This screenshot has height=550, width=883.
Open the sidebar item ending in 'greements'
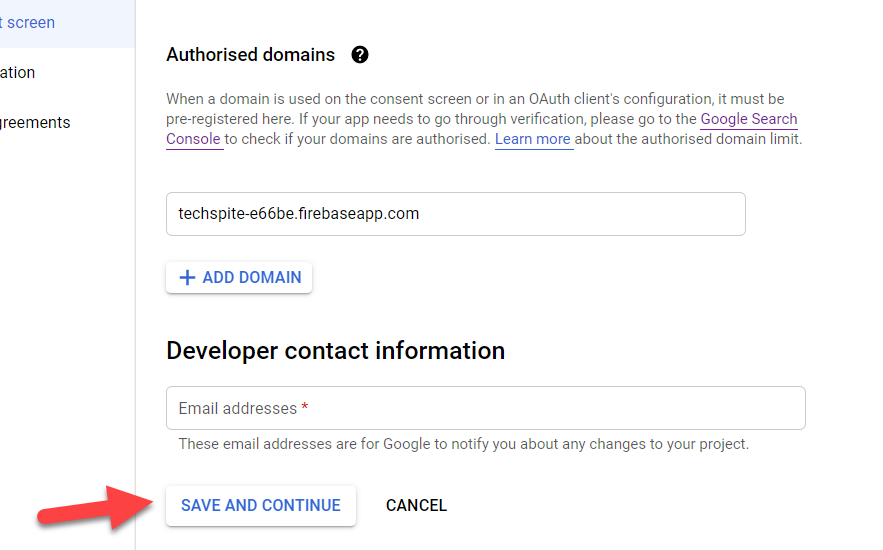coord(35,122)
